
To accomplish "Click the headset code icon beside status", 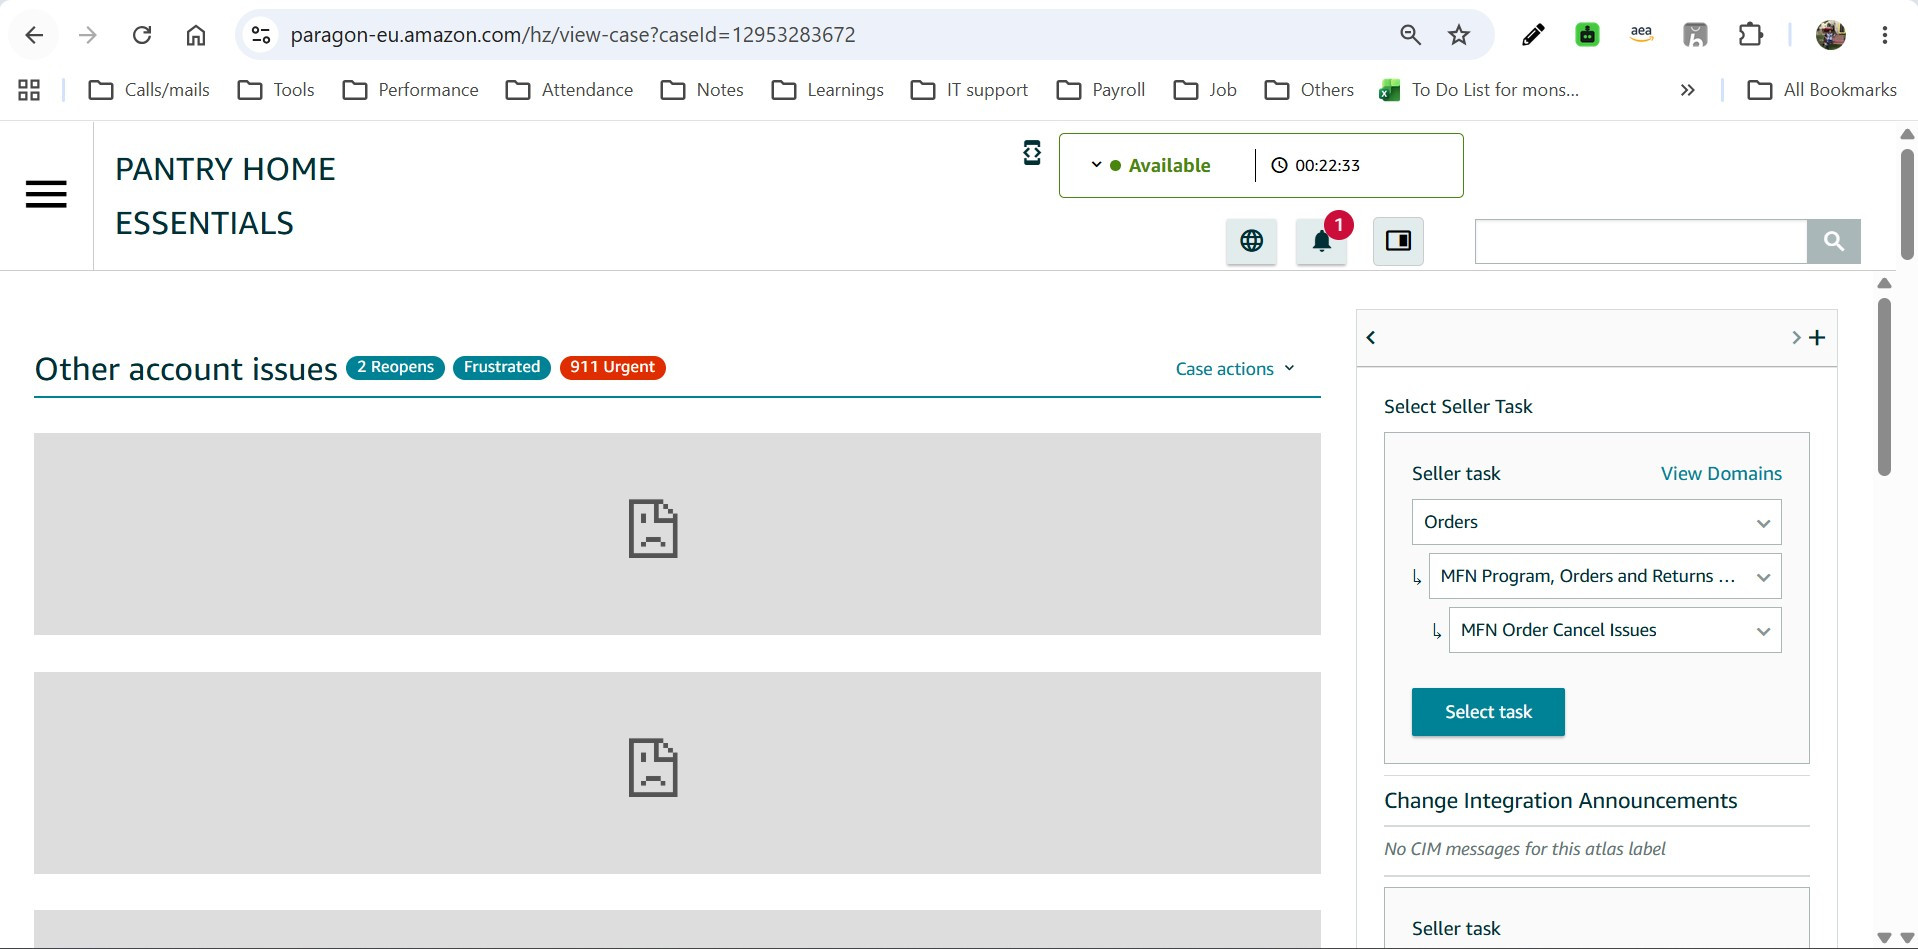I will point(1032,153).
